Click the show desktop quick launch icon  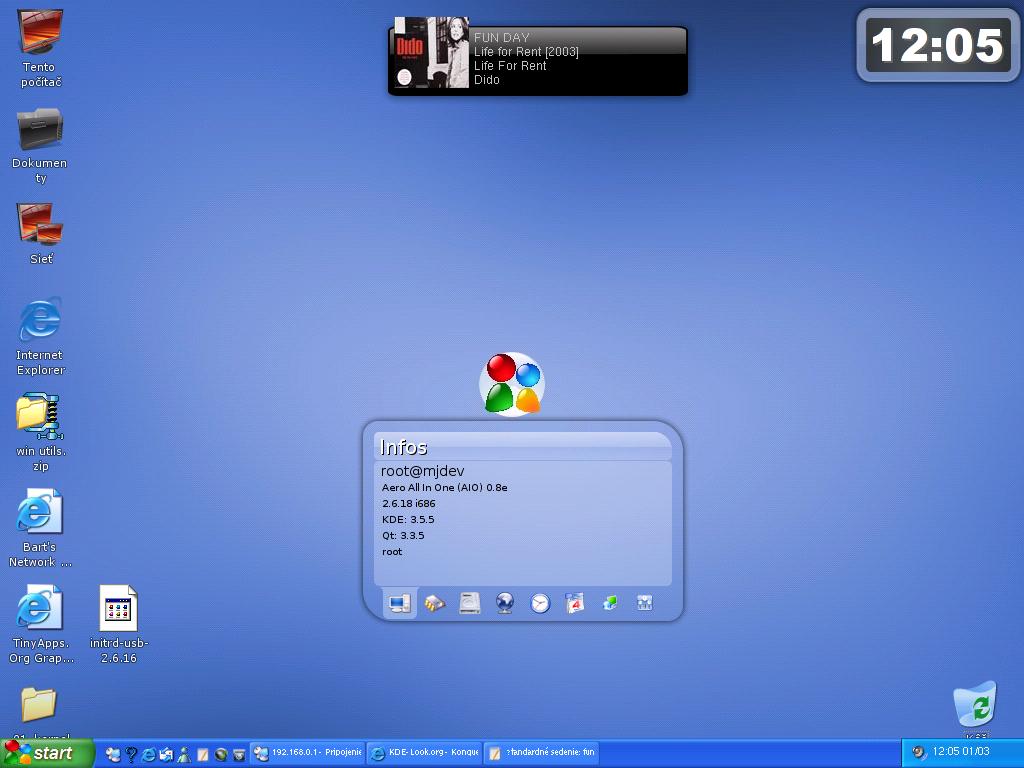[x=113, y=754]
